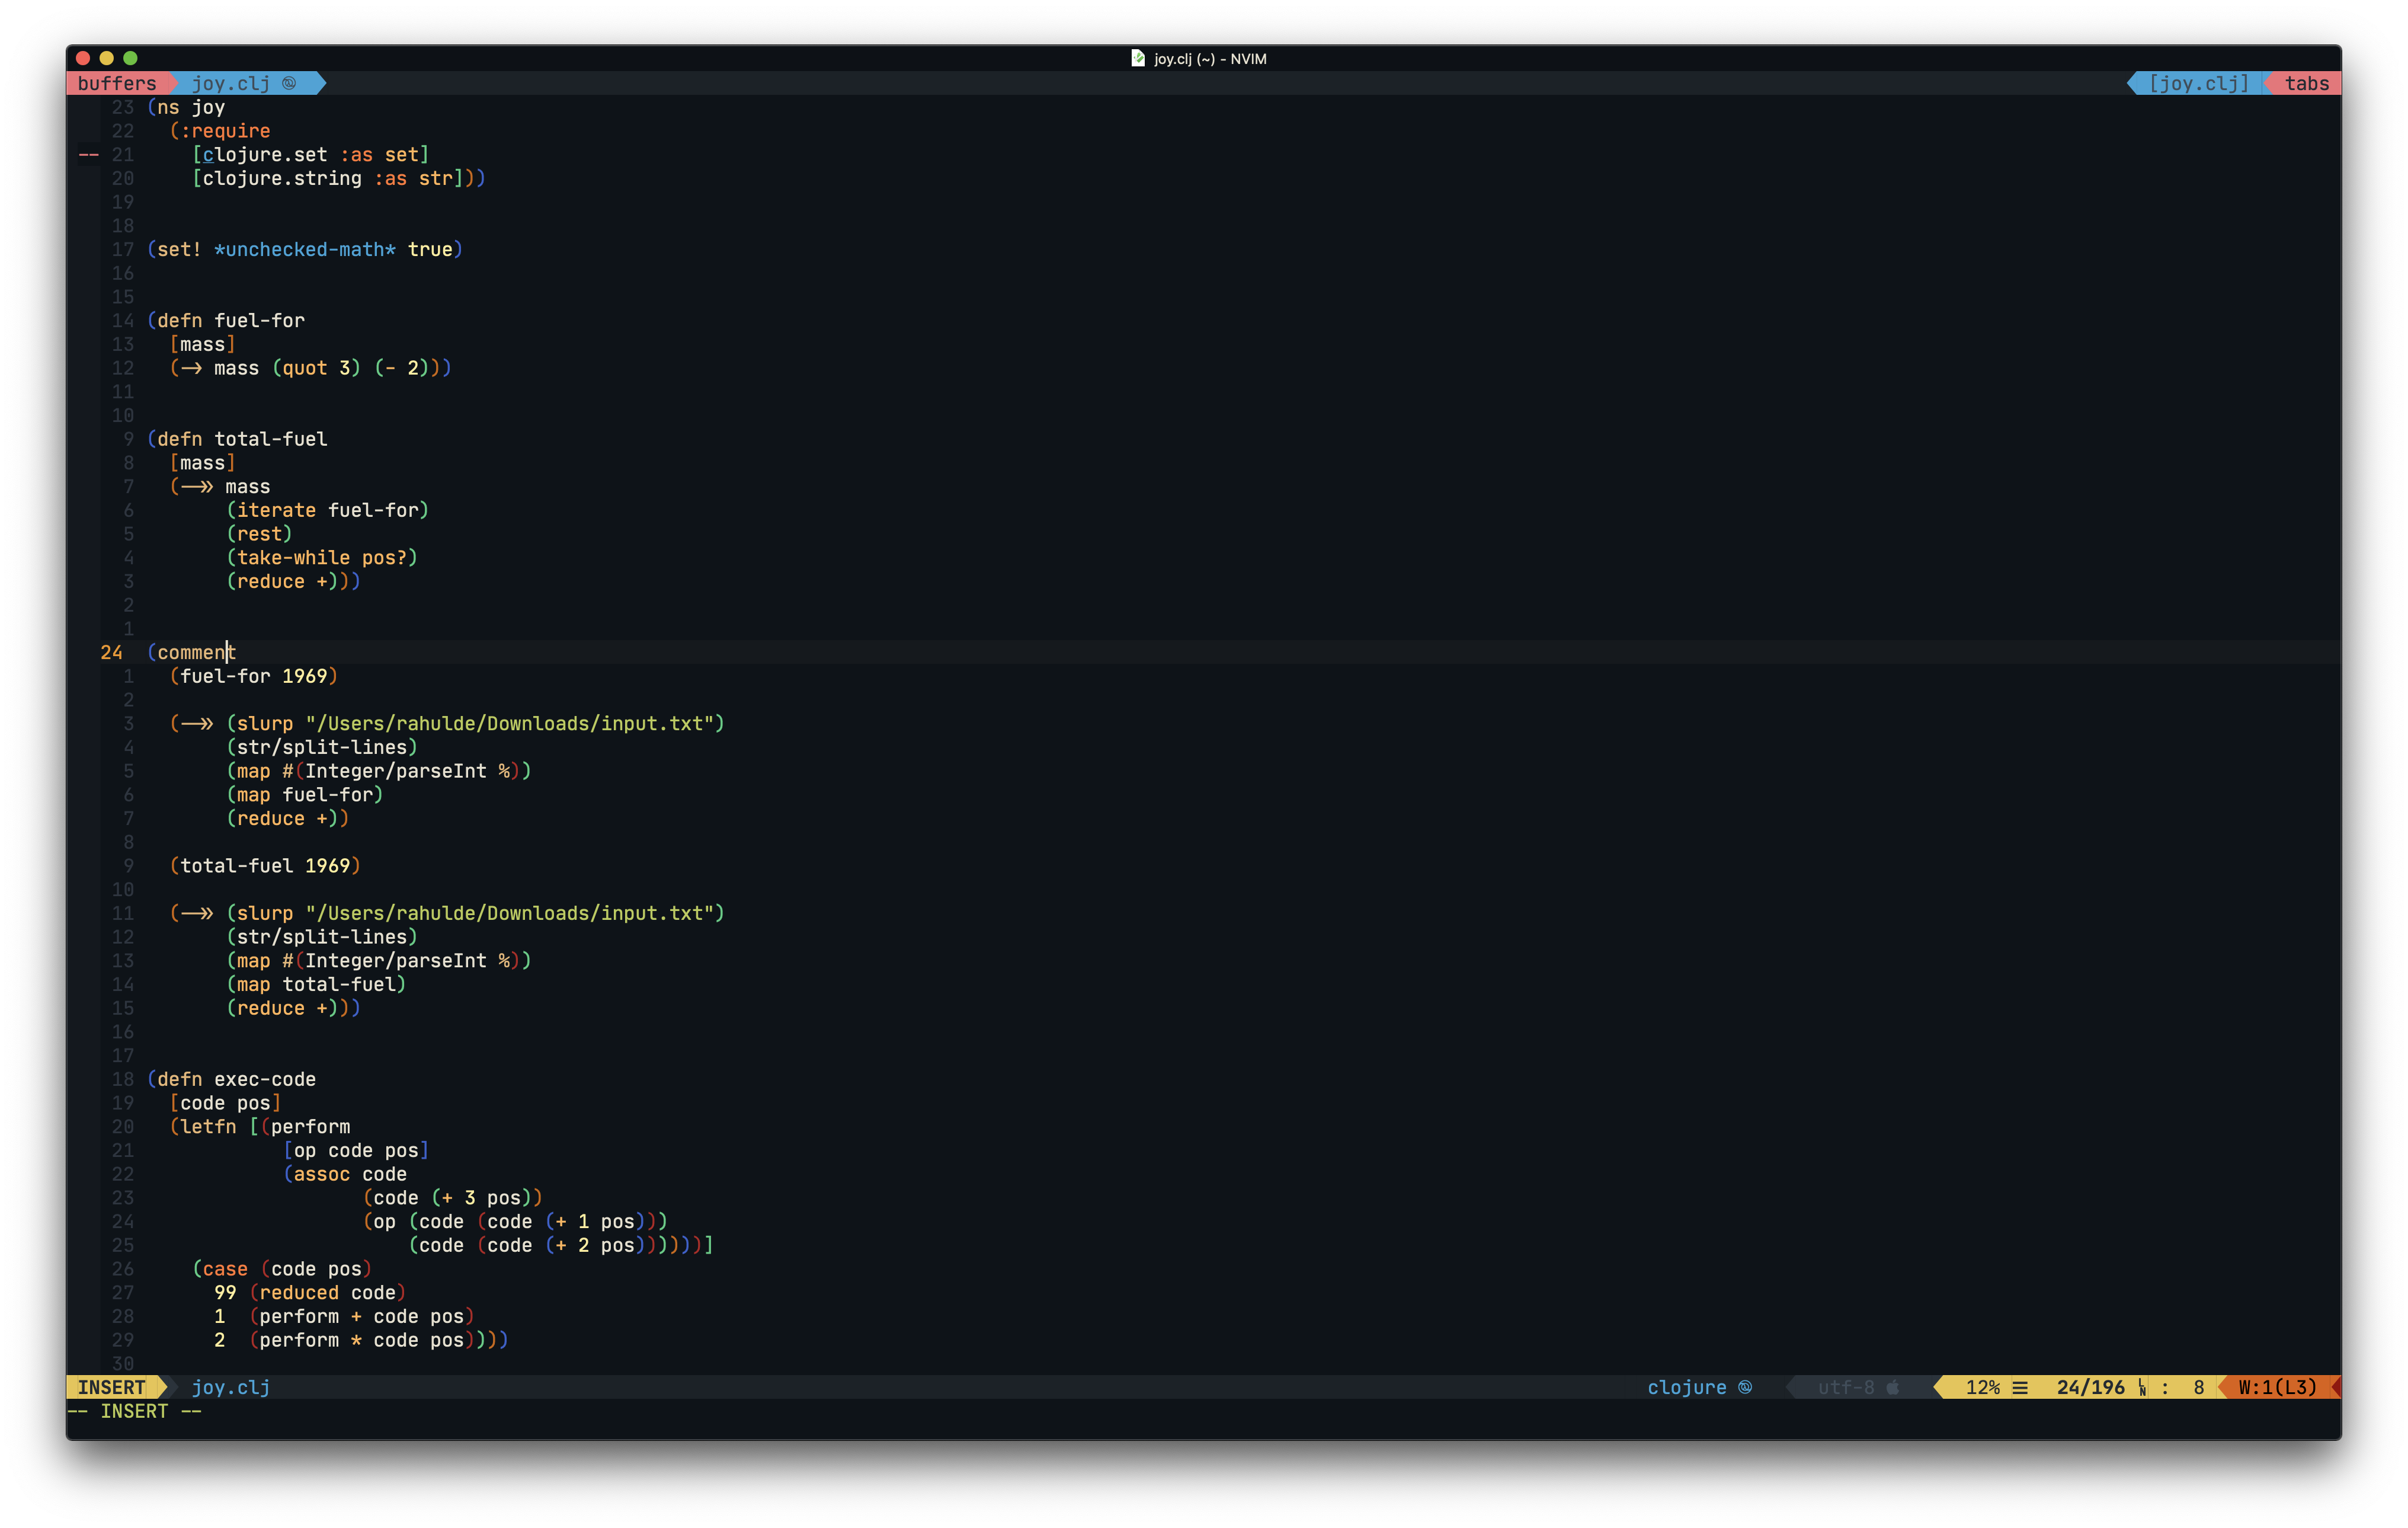2408x1528 pixels.
Task: Click the (case (code pos) line
Action: pos(282,1269)
